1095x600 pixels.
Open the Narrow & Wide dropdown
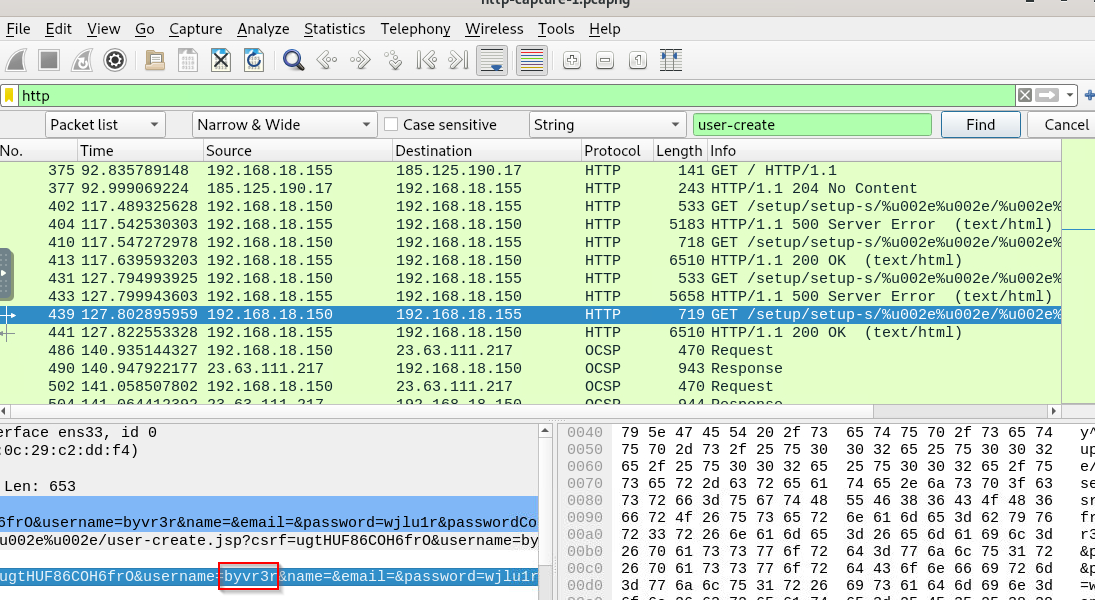(x=284, y=125)
